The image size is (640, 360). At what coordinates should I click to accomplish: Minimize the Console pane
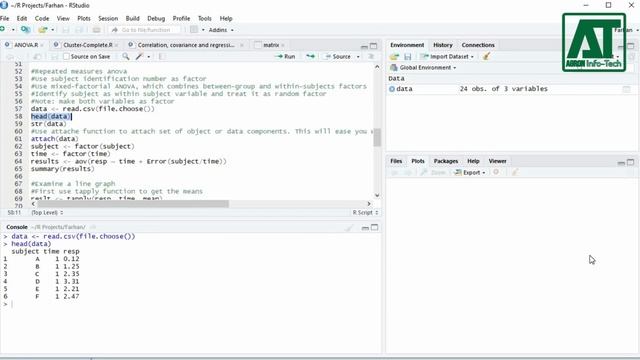(x=365, y=228)
